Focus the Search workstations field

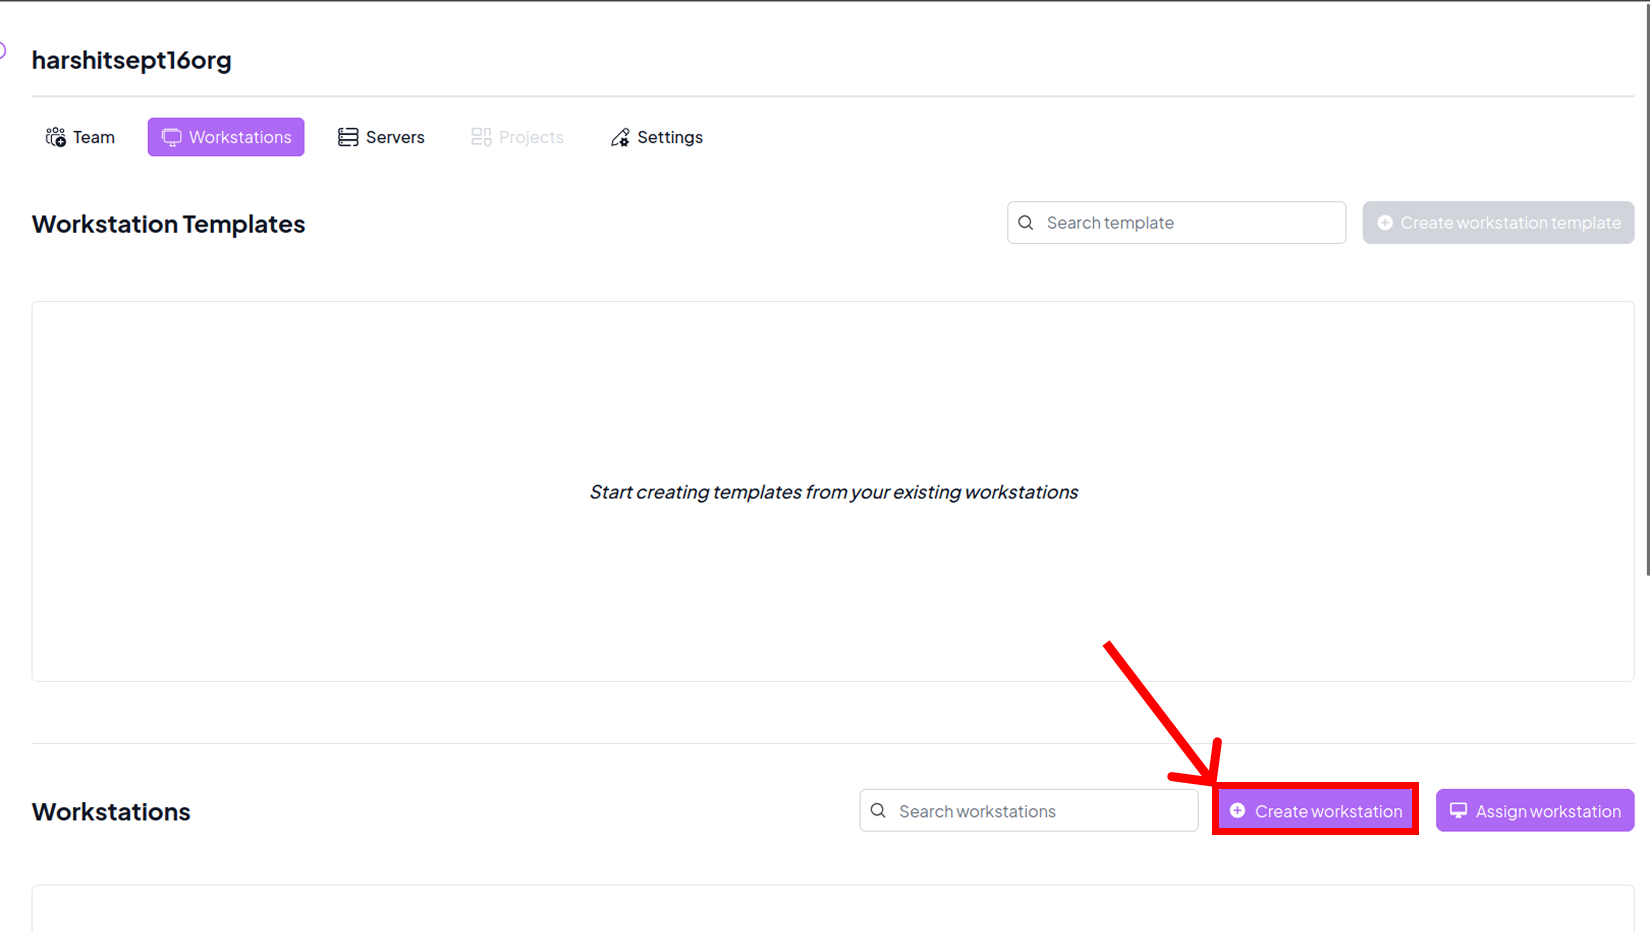[1040, 811]
